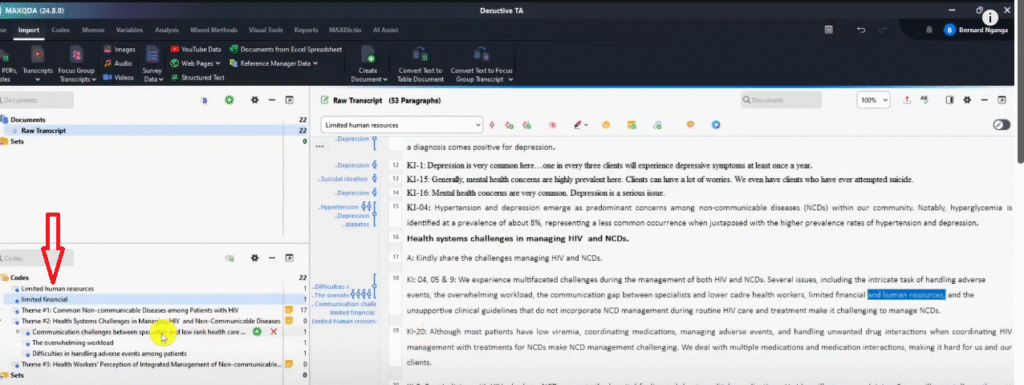Click the Suicidal ideation code stripe label
This screenshot has height=385, width=1024.
(344, 179)
